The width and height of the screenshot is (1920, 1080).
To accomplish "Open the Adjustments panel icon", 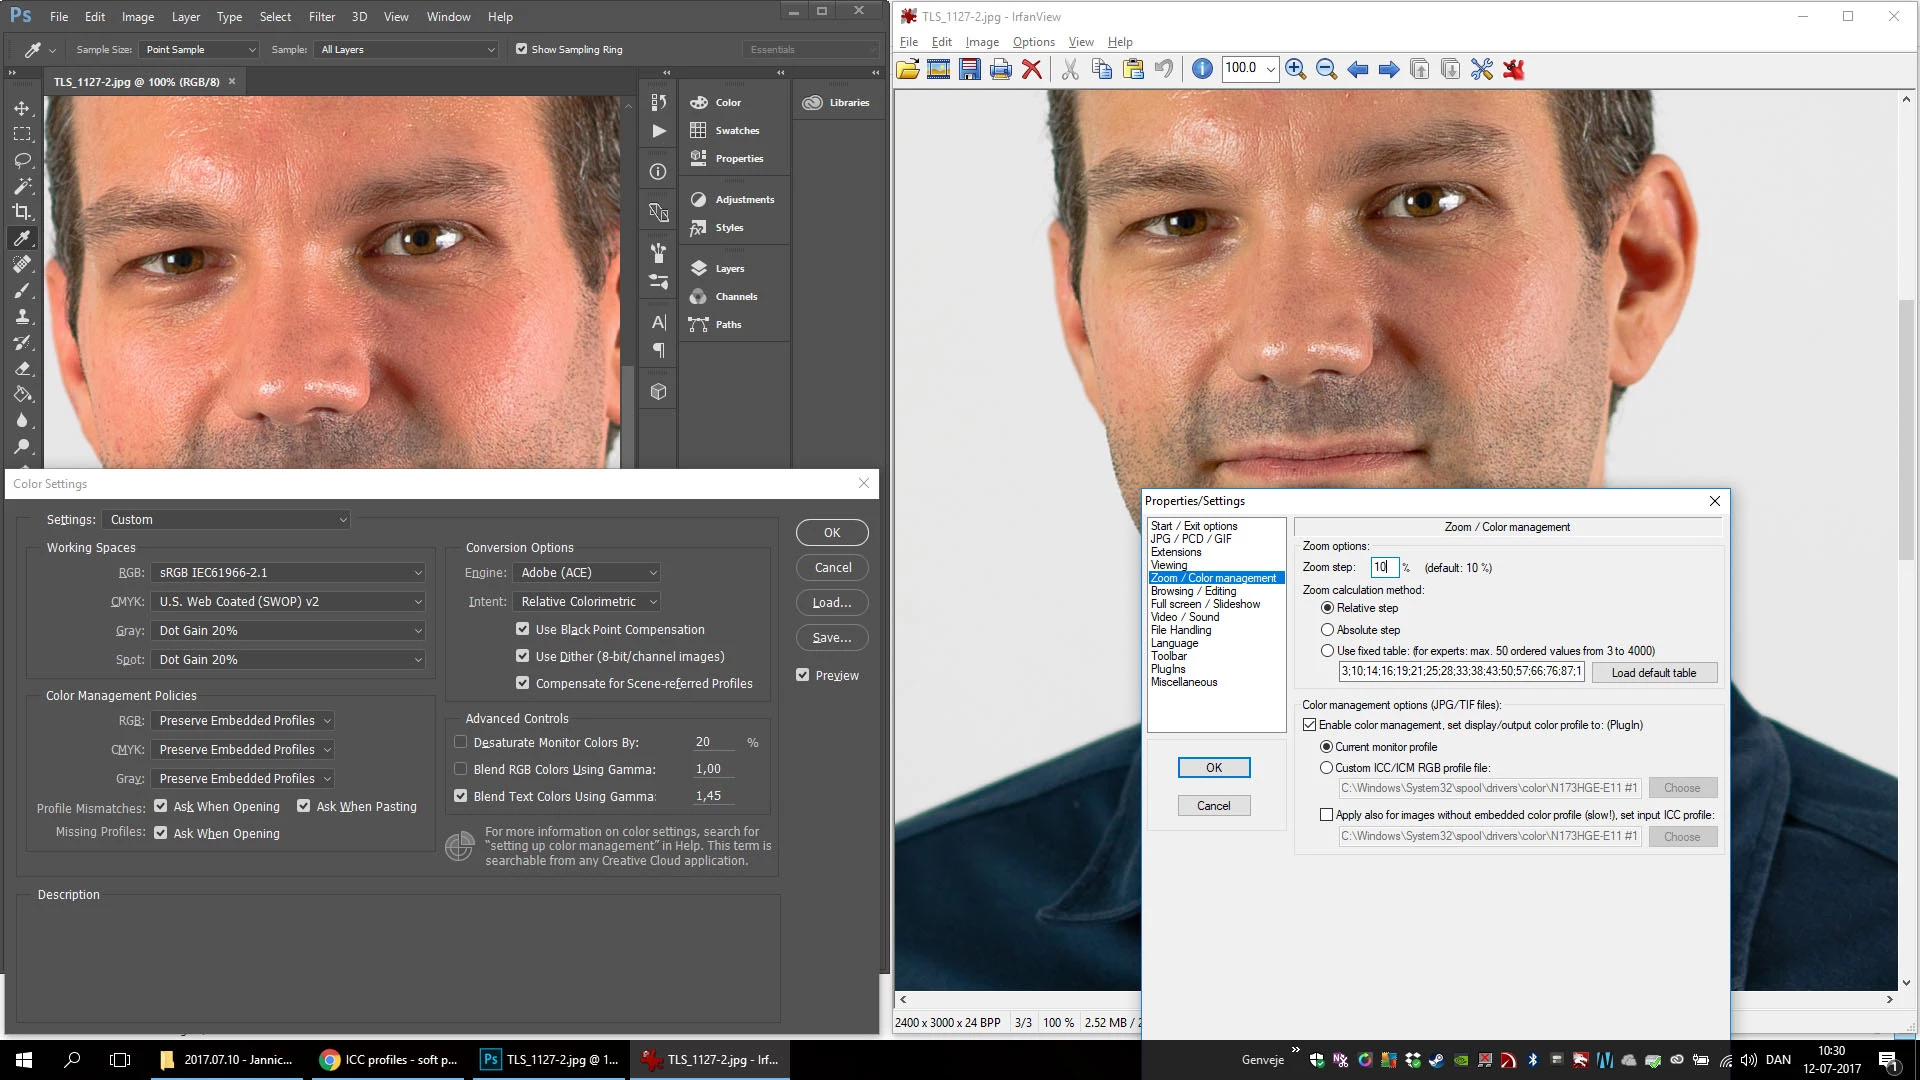I will (x=698, y=200).
